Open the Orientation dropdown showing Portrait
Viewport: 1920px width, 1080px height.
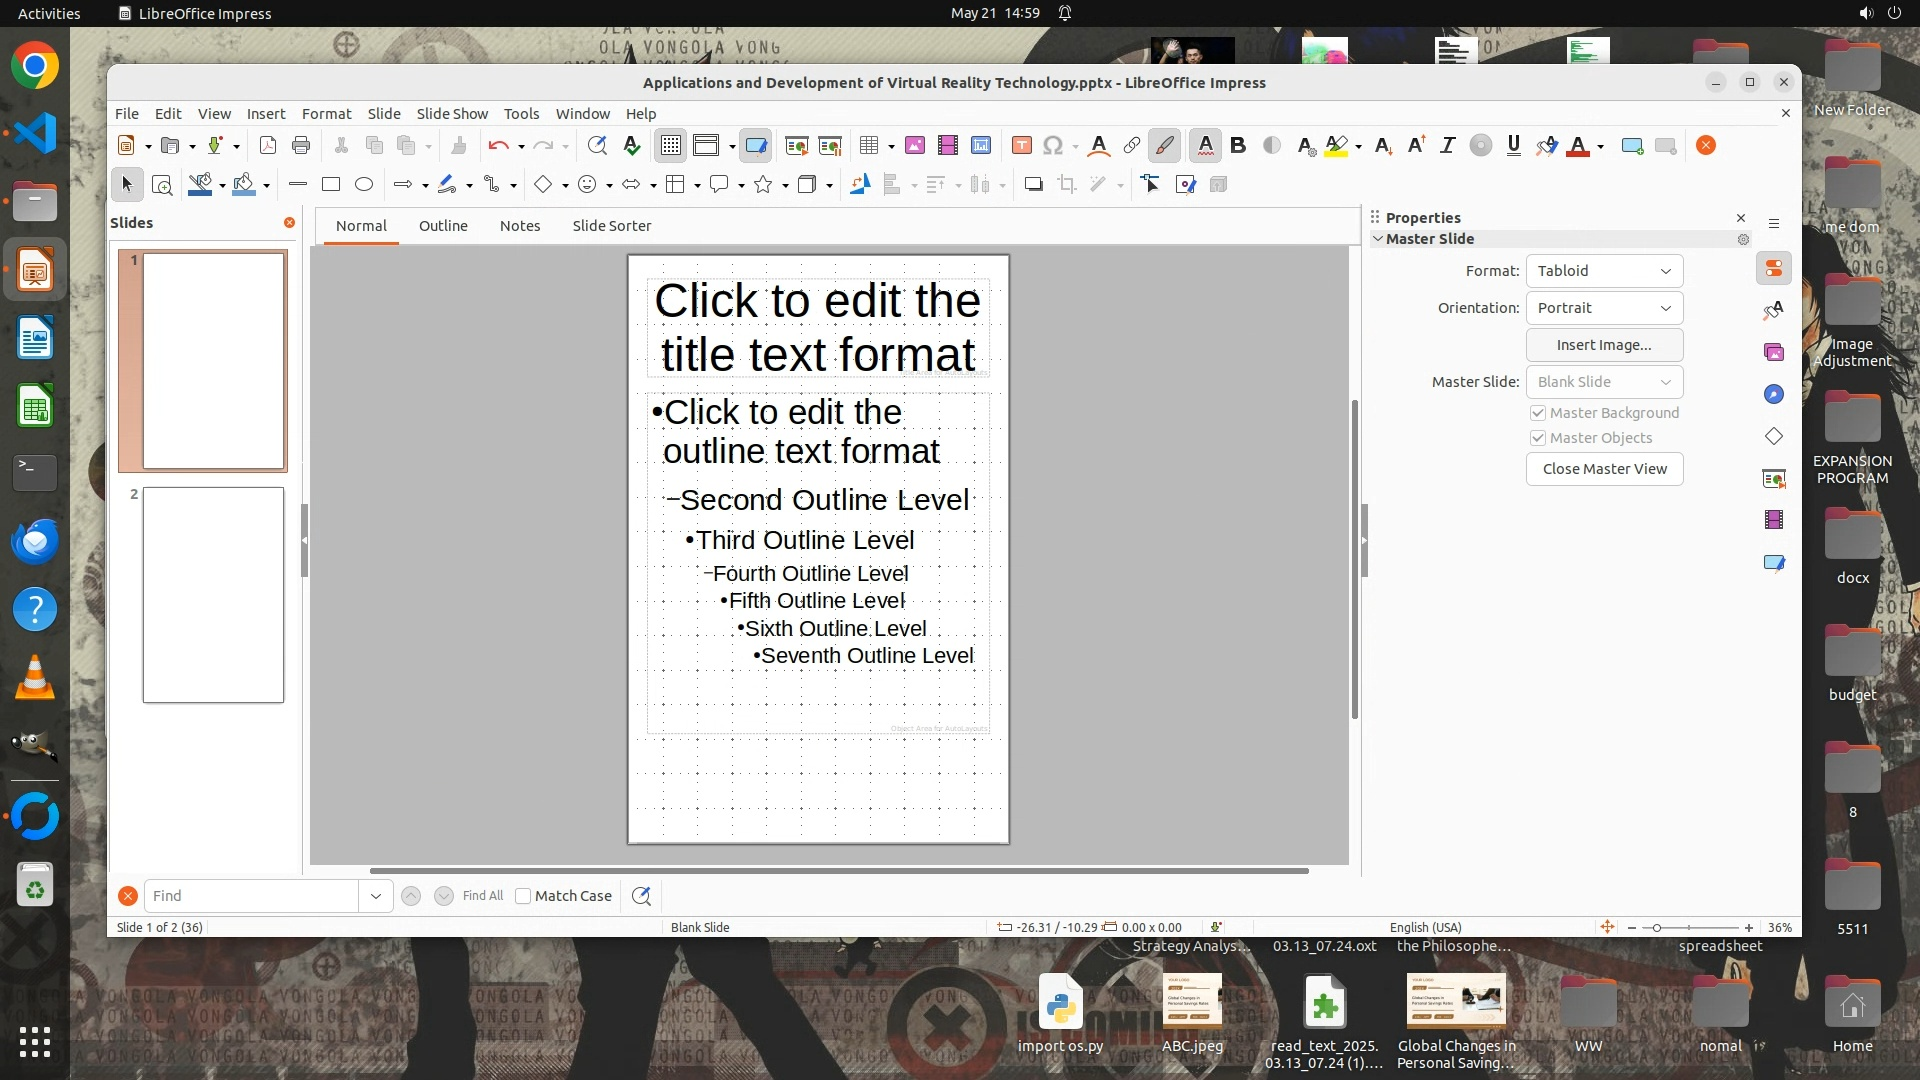(x=1604, y=308)
